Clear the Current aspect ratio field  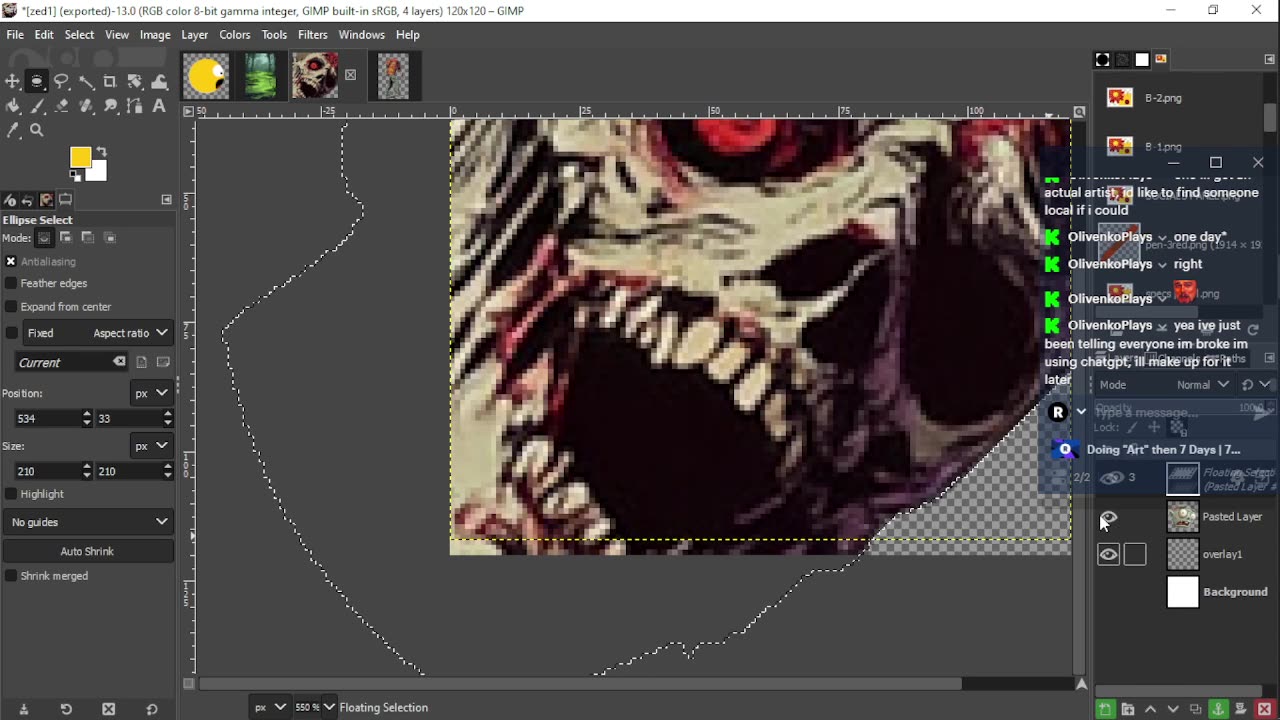point(119,362)
